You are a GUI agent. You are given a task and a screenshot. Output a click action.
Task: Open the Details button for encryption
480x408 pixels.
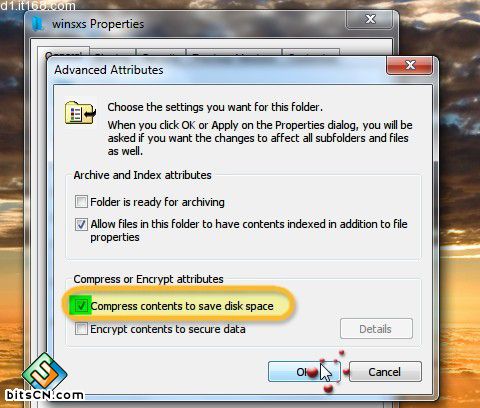376,329
